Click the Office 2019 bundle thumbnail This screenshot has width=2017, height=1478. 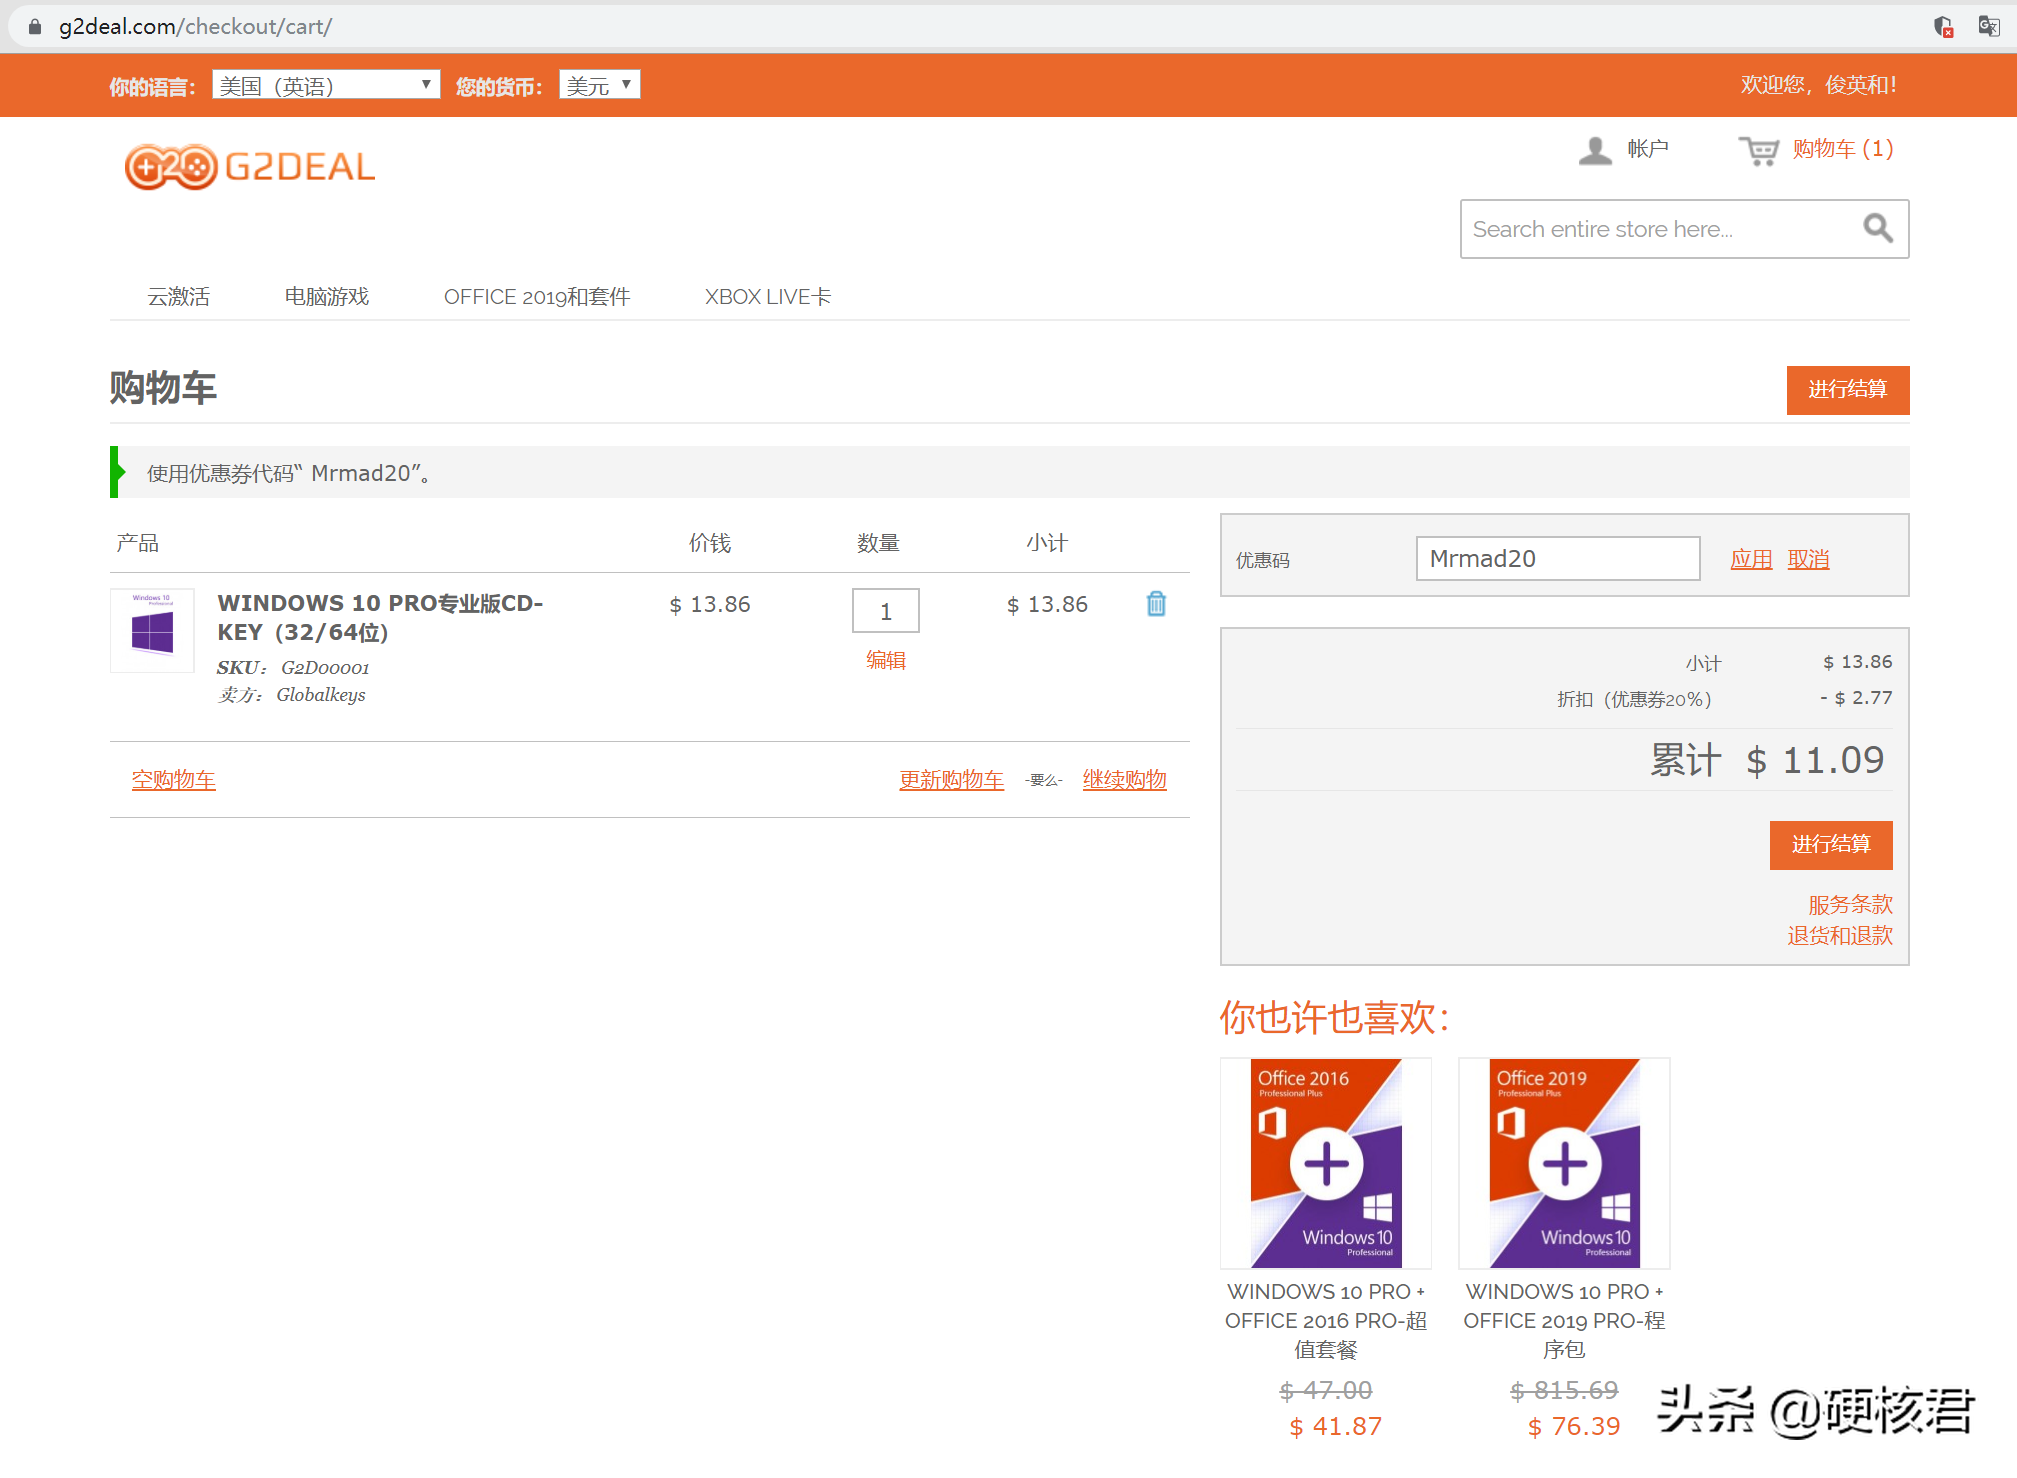(x=1569, y=1162)
